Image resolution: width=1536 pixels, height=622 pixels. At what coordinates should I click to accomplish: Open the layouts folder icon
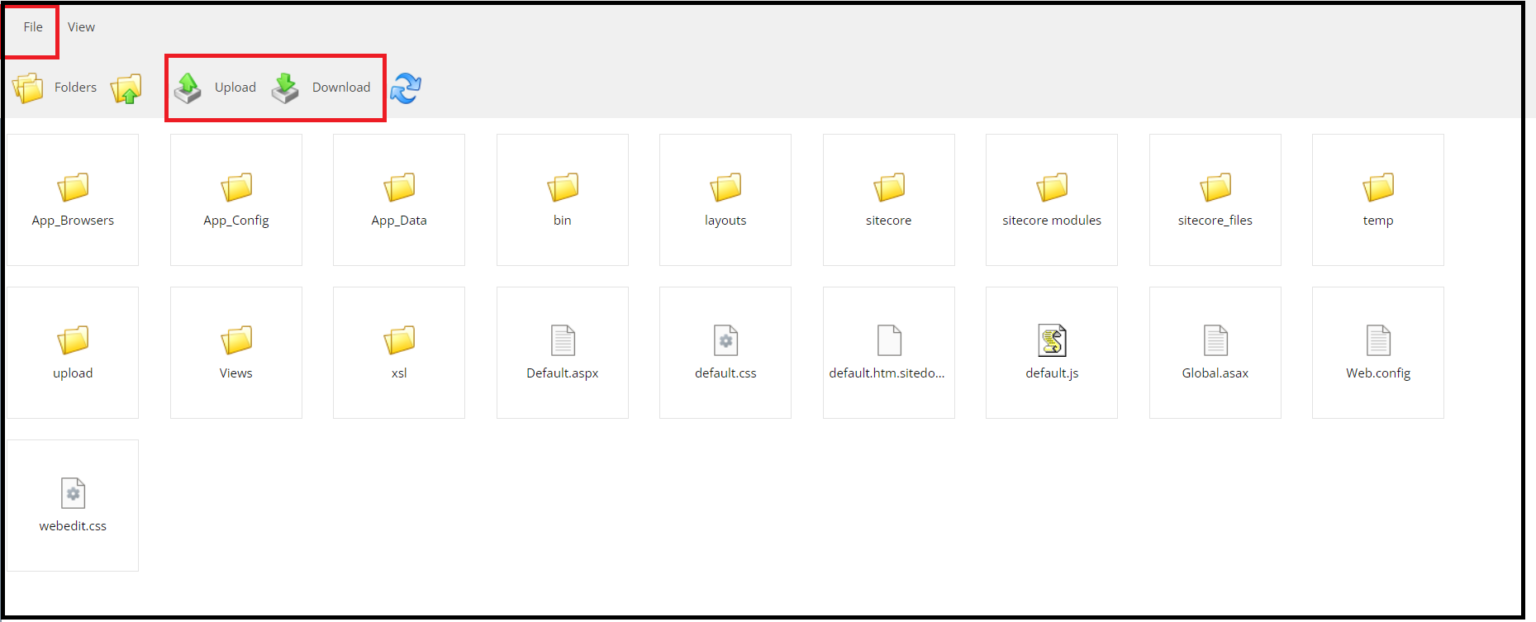coord(725,188)
